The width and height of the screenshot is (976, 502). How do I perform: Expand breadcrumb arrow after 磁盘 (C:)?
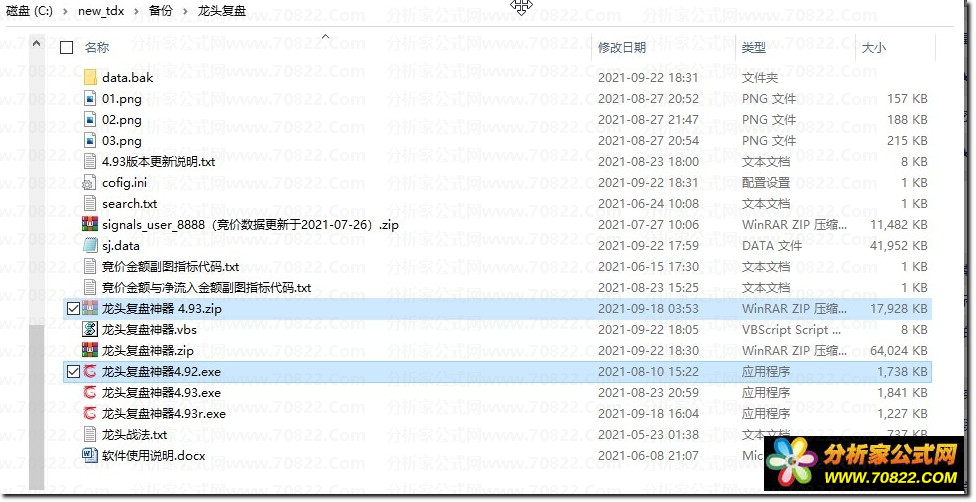(65, 11)
